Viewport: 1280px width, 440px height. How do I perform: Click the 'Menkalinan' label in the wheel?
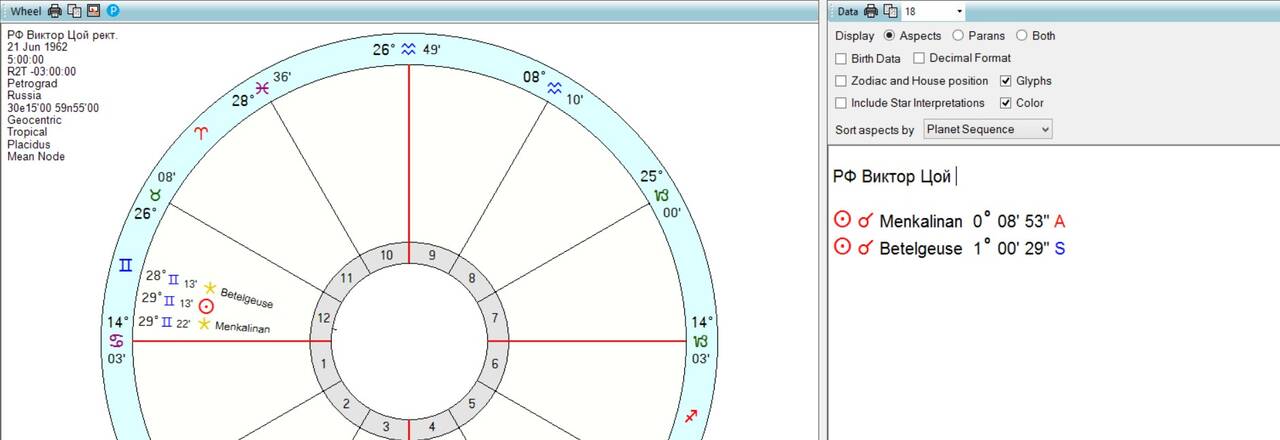242,327
